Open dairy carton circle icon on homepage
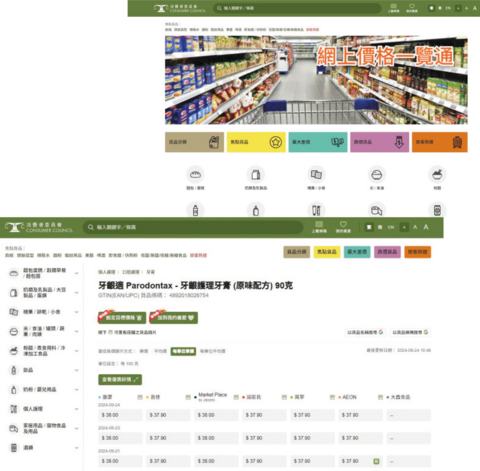480x471 pixels. (256, 174)
